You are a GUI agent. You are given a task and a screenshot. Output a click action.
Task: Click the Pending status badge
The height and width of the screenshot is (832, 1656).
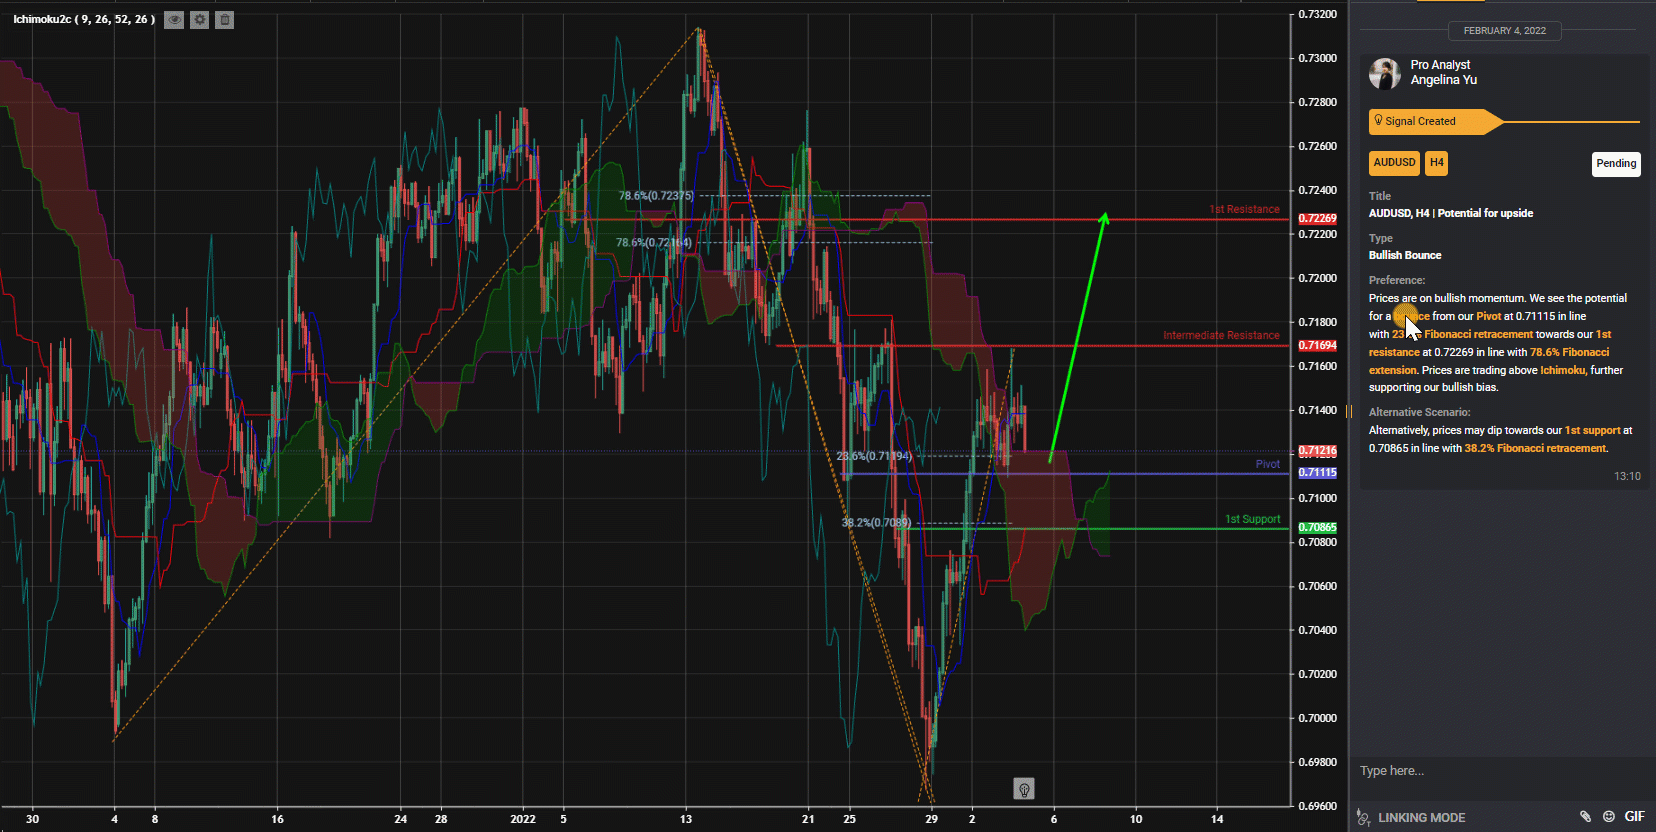pos(1616,164)
